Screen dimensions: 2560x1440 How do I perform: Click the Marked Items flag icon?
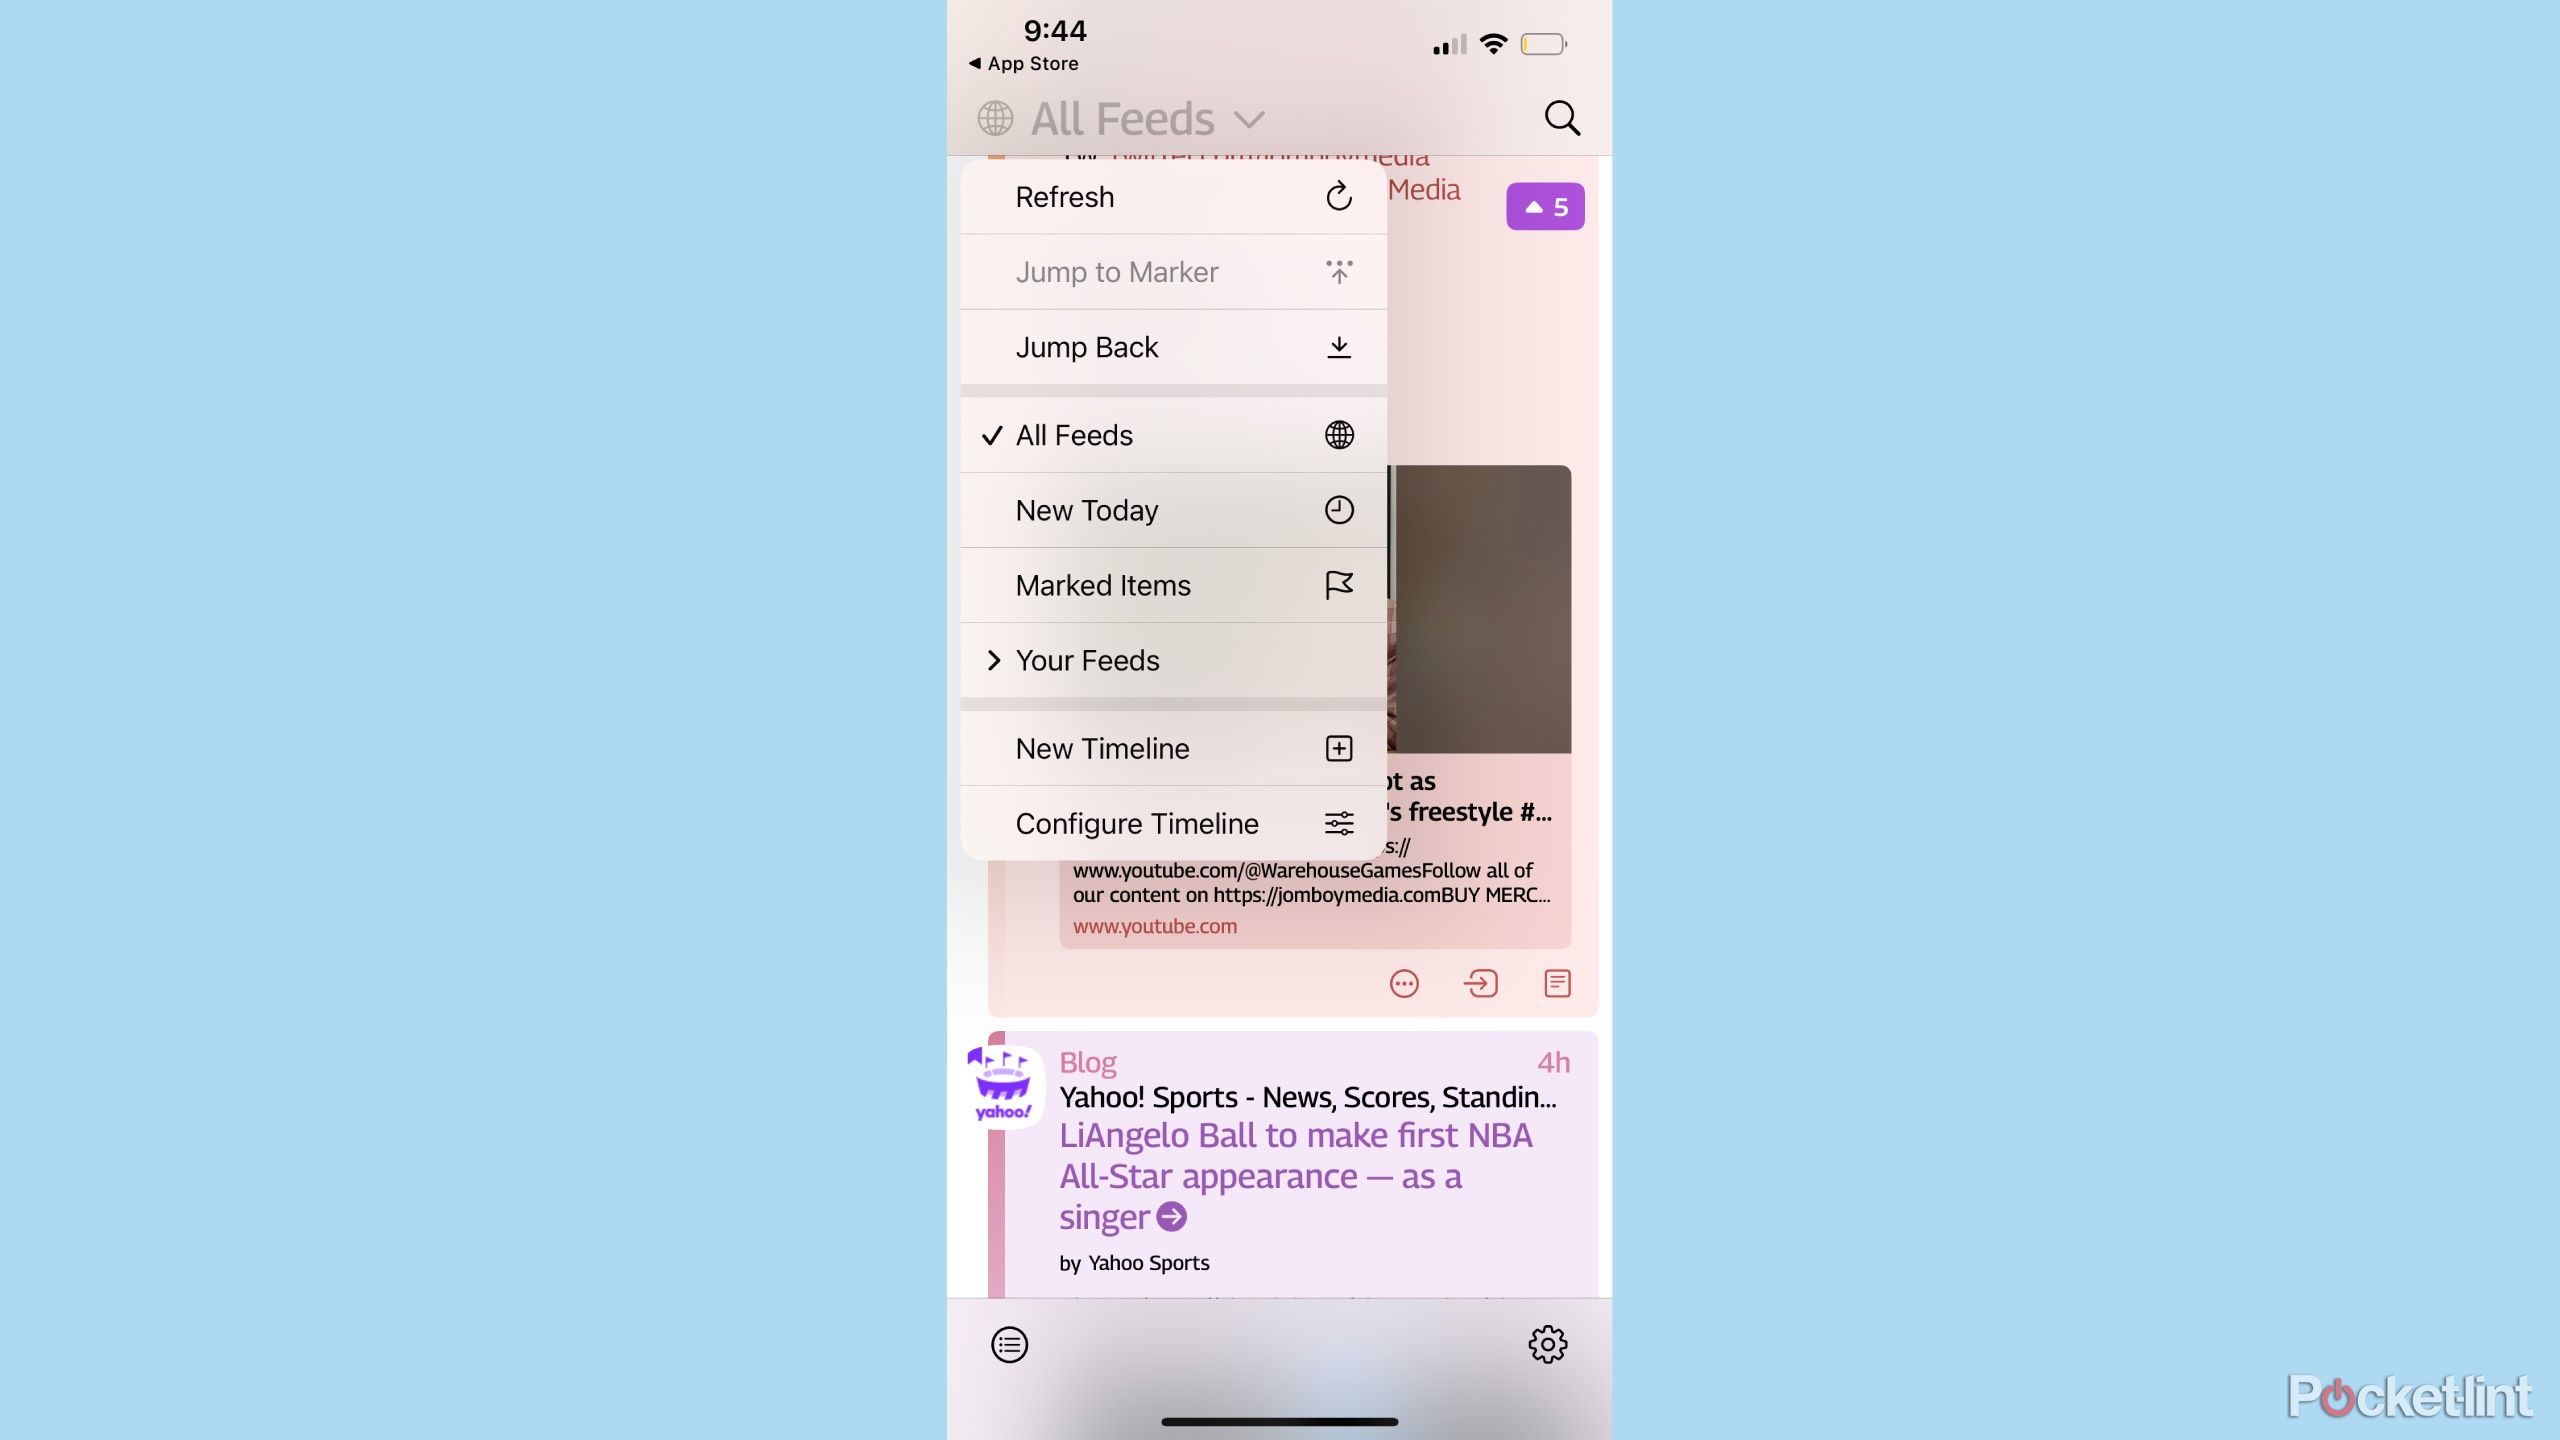pyautogui.click(x=1338, y=585)
